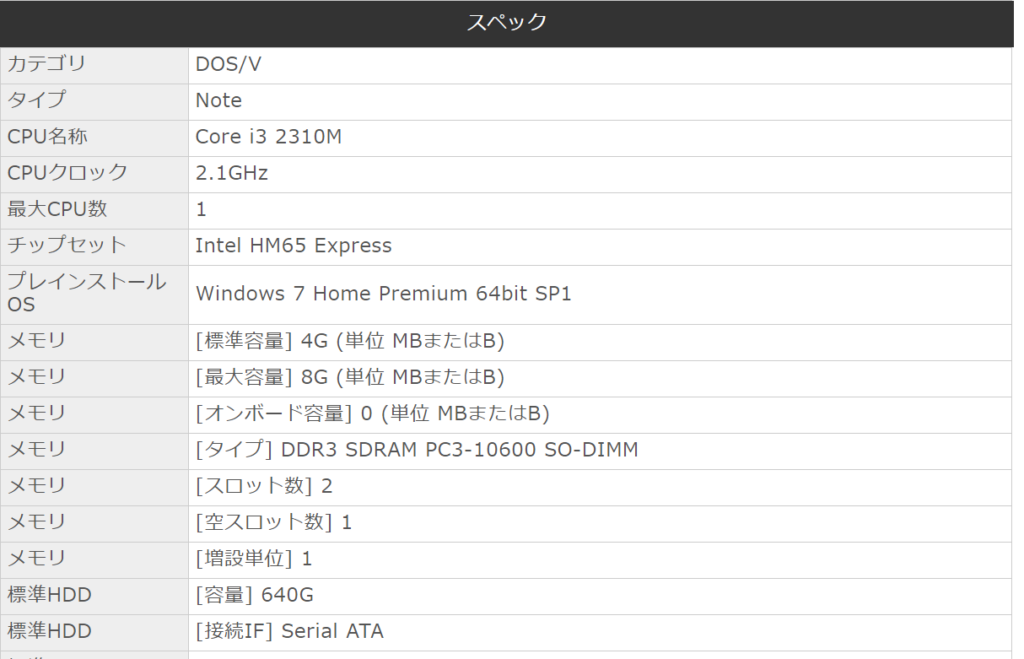Click the [標準容量] 4G memory value
The height and width of the screenshot is (659, 1024).
click(x=350, y=342)
